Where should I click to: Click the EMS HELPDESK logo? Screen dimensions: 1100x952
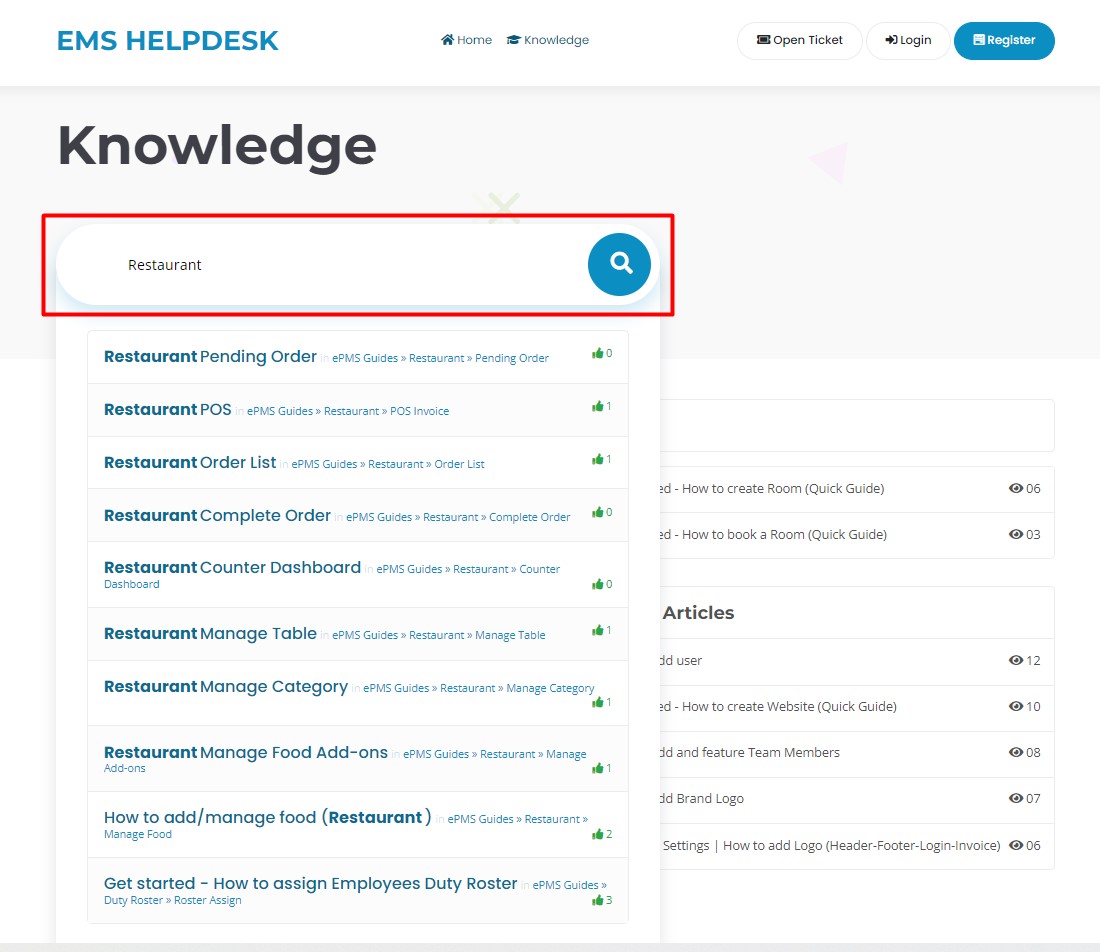coord(167,41)
